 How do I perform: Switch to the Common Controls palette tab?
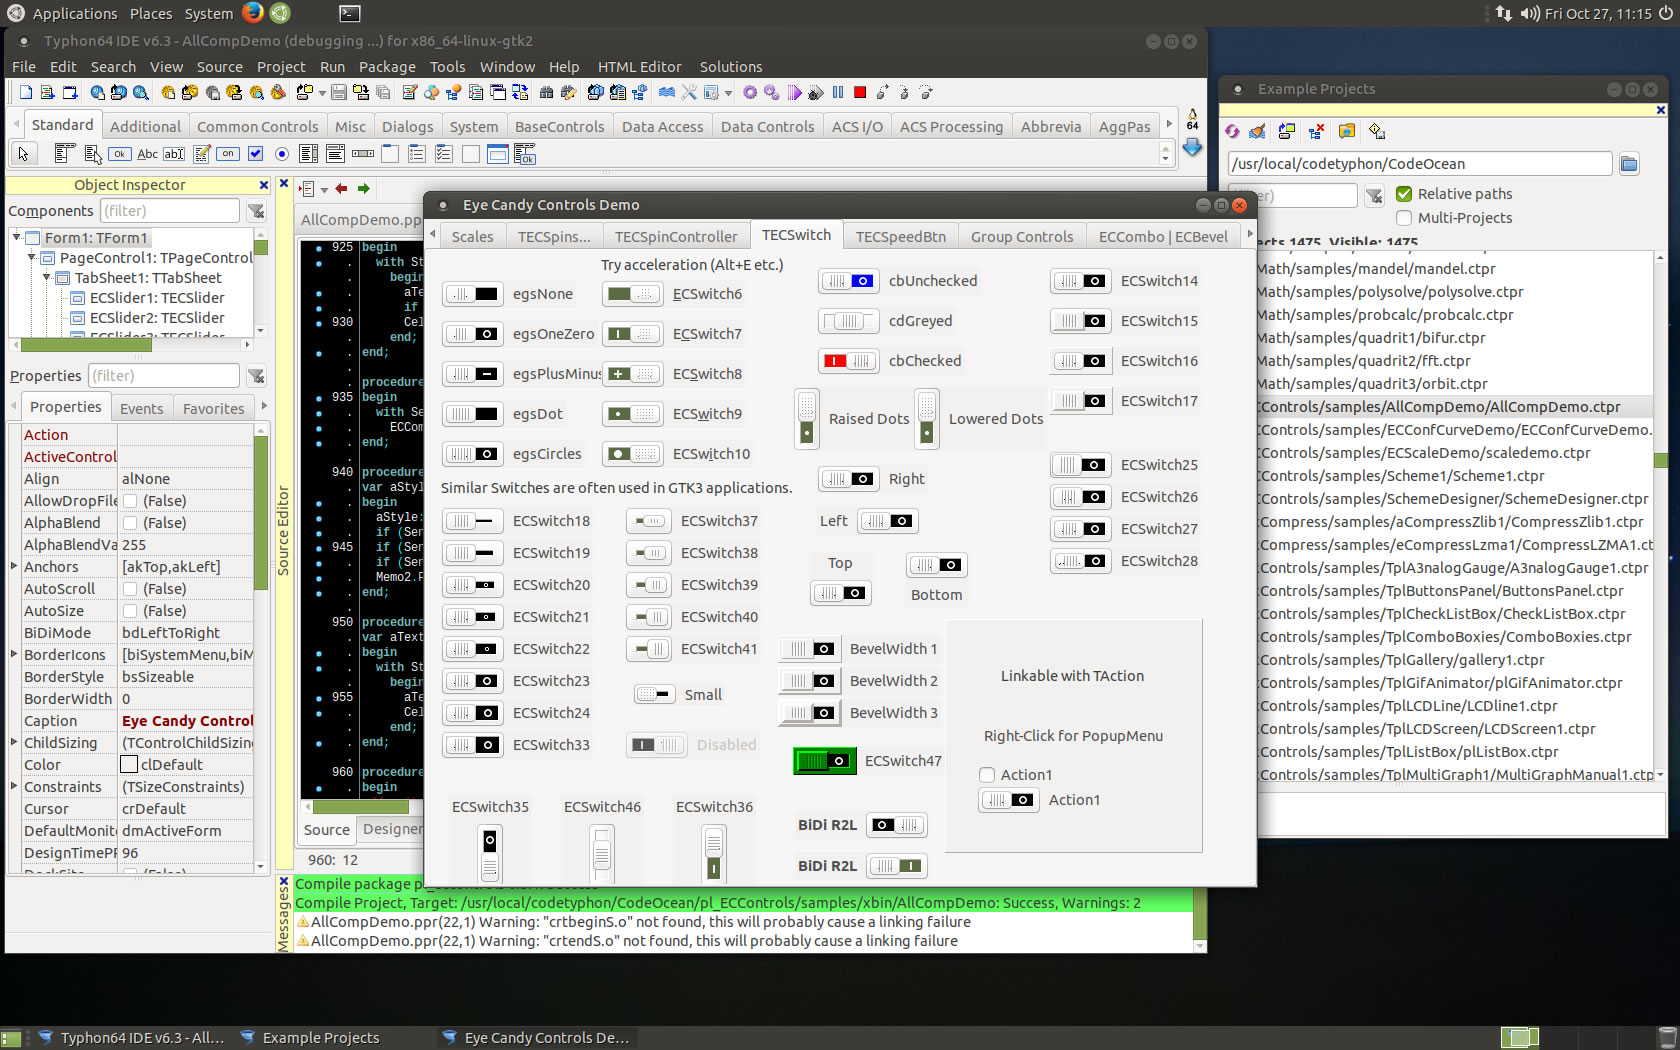pyautogui.click(x=257, y=127)
